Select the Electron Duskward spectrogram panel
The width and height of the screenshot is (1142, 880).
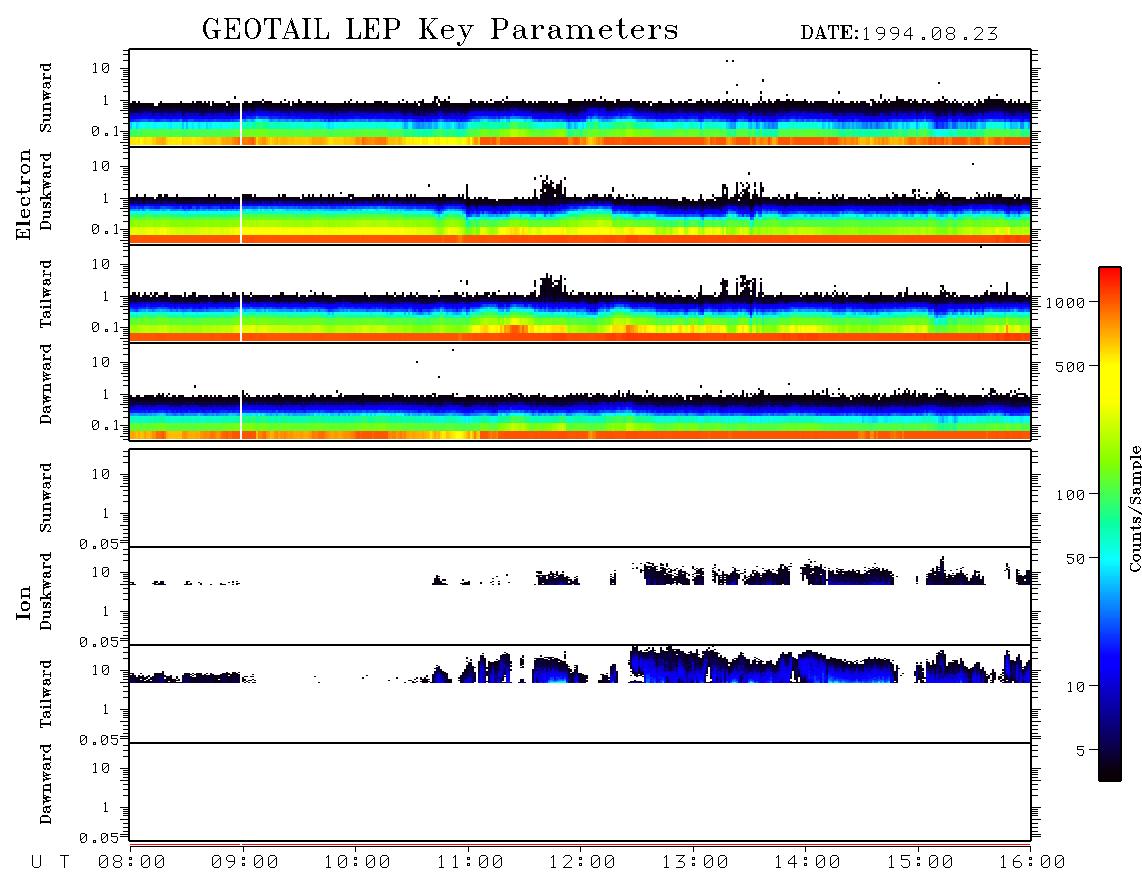coord(580,196)
